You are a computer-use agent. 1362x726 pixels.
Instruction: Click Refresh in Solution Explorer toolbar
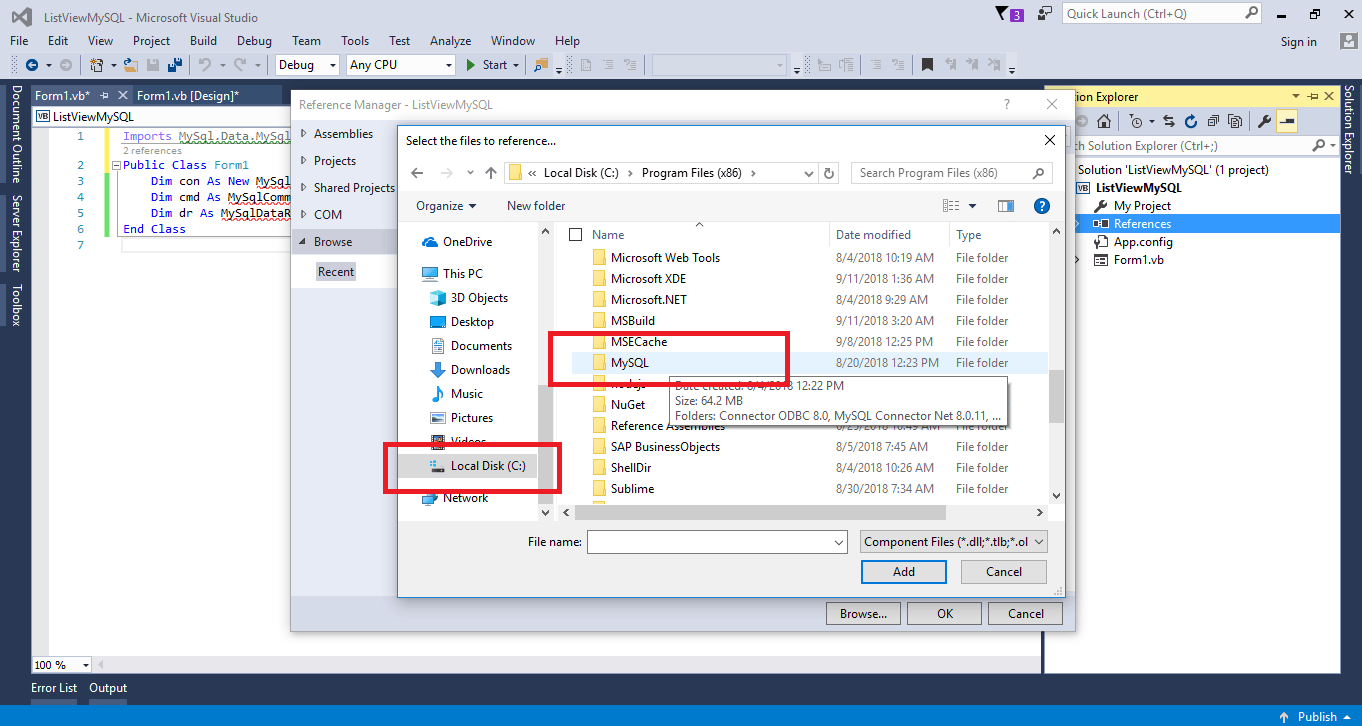[1191, 121]
